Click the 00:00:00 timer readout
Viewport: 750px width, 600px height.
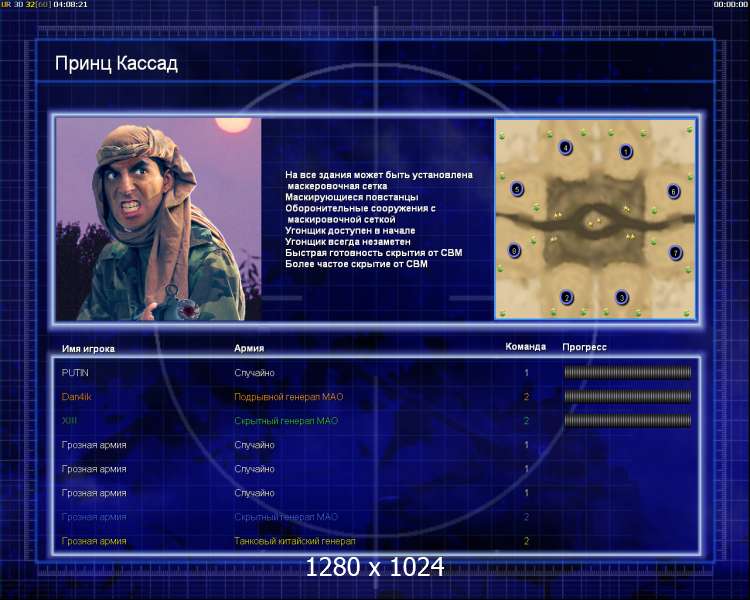tap(730, 4)
